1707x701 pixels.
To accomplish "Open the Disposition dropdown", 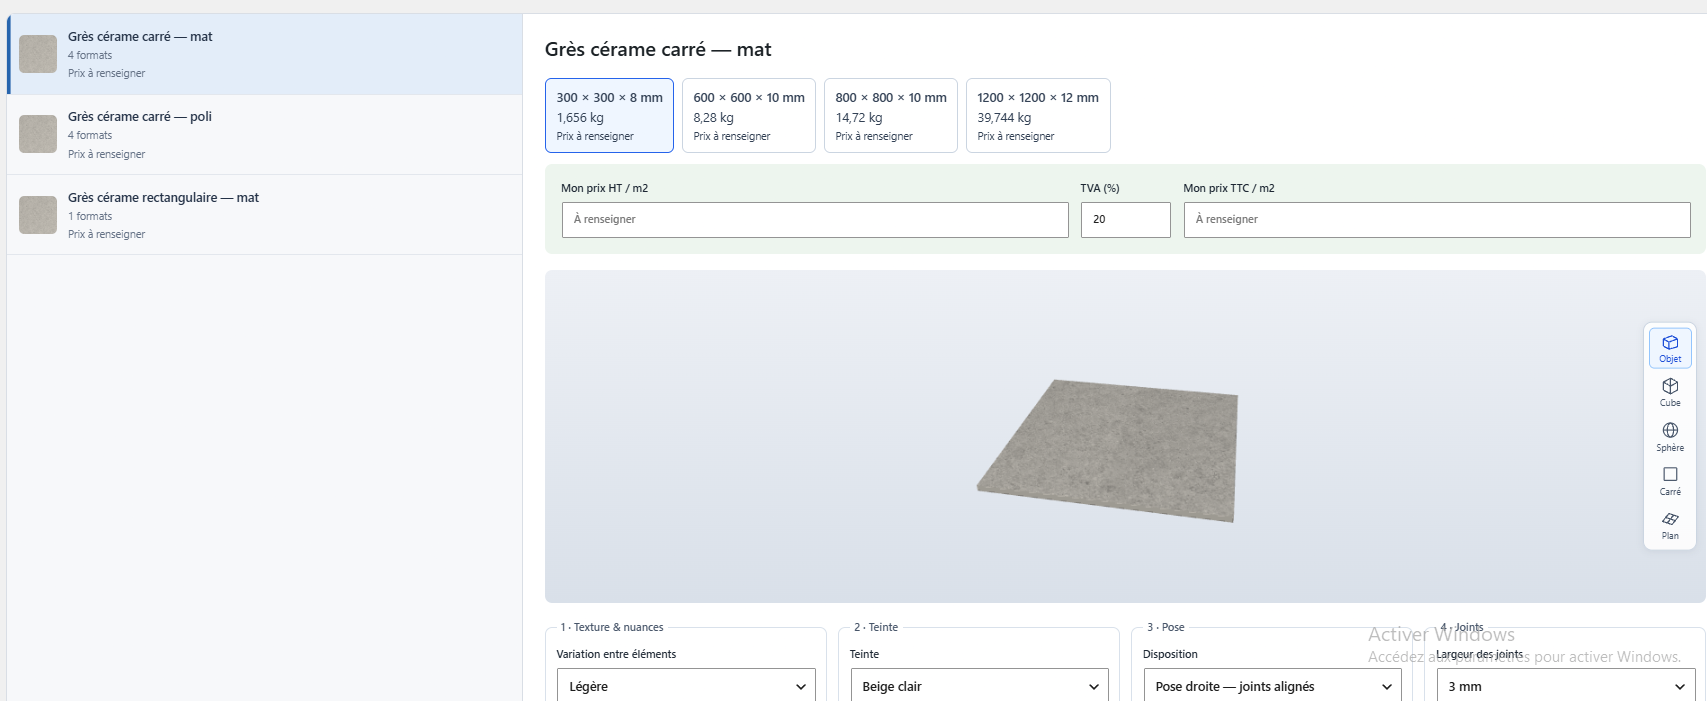I will (1272, 686).
